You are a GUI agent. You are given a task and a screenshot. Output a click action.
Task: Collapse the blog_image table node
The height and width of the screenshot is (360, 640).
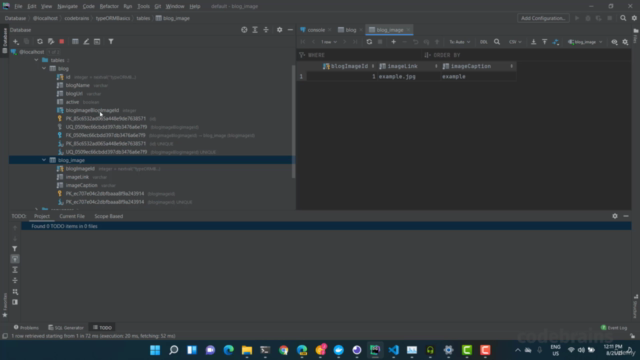tap(44, 160)
